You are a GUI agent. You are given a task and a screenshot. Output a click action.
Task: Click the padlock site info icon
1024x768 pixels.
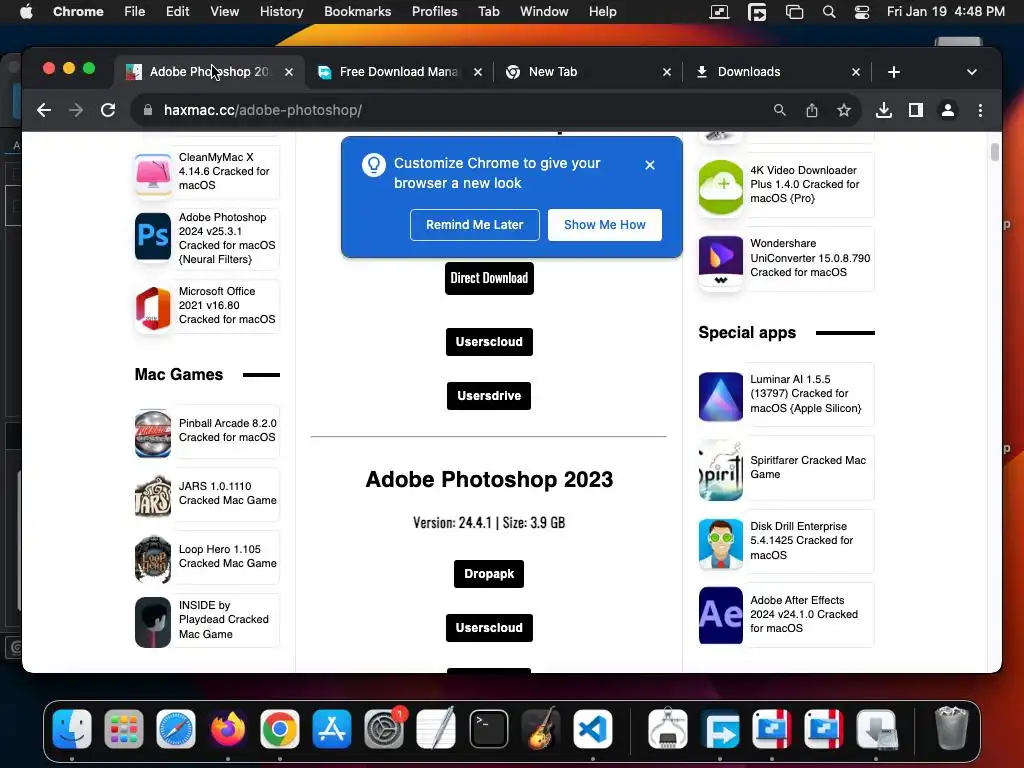tap(148, 110)
